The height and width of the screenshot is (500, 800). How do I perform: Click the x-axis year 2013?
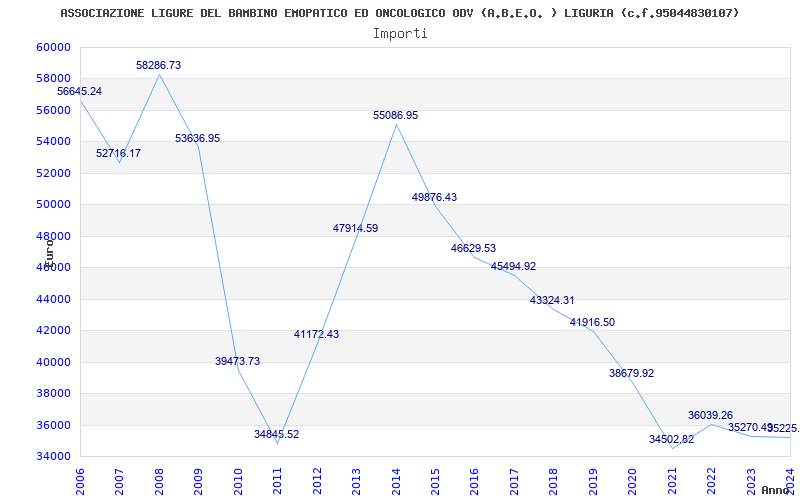click(356, 482)
